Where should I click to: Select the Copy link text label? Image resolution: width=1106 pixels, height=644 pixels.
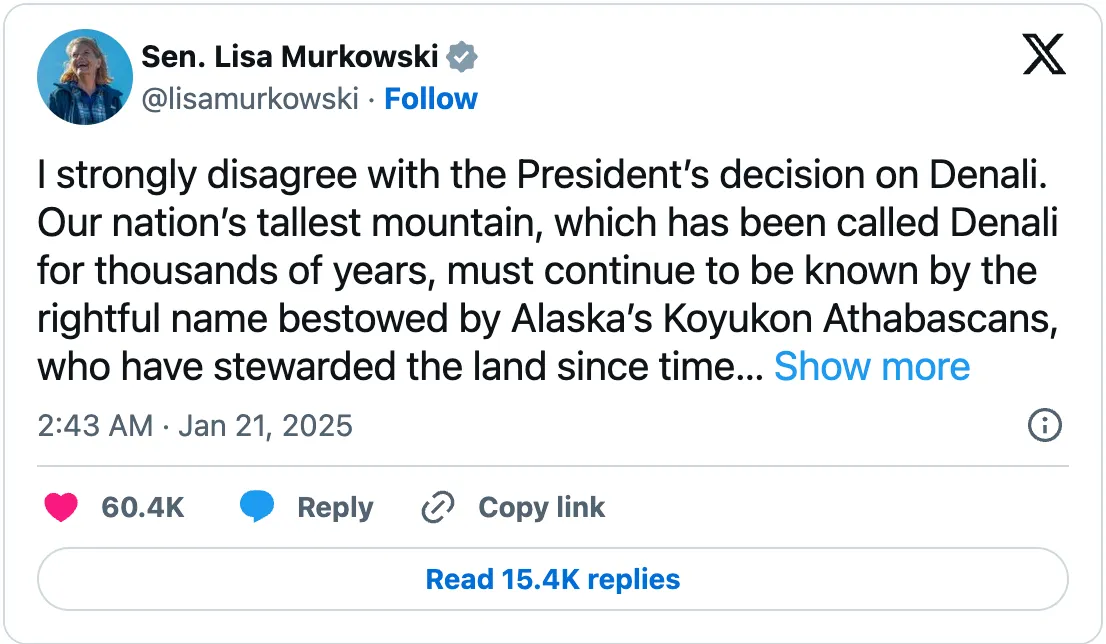(x=541, y=508)
